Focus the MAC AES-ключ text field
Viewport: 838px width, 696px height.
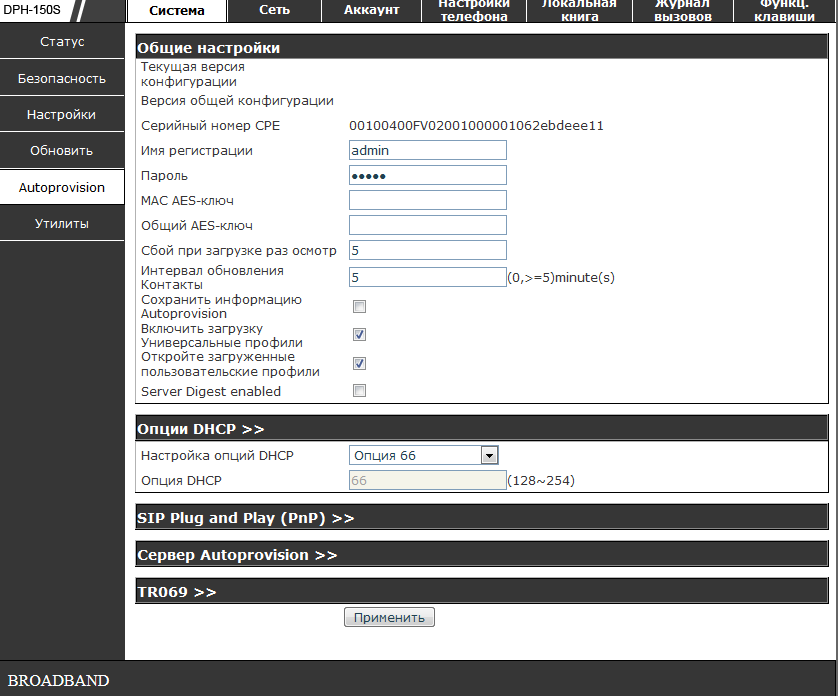427,200
